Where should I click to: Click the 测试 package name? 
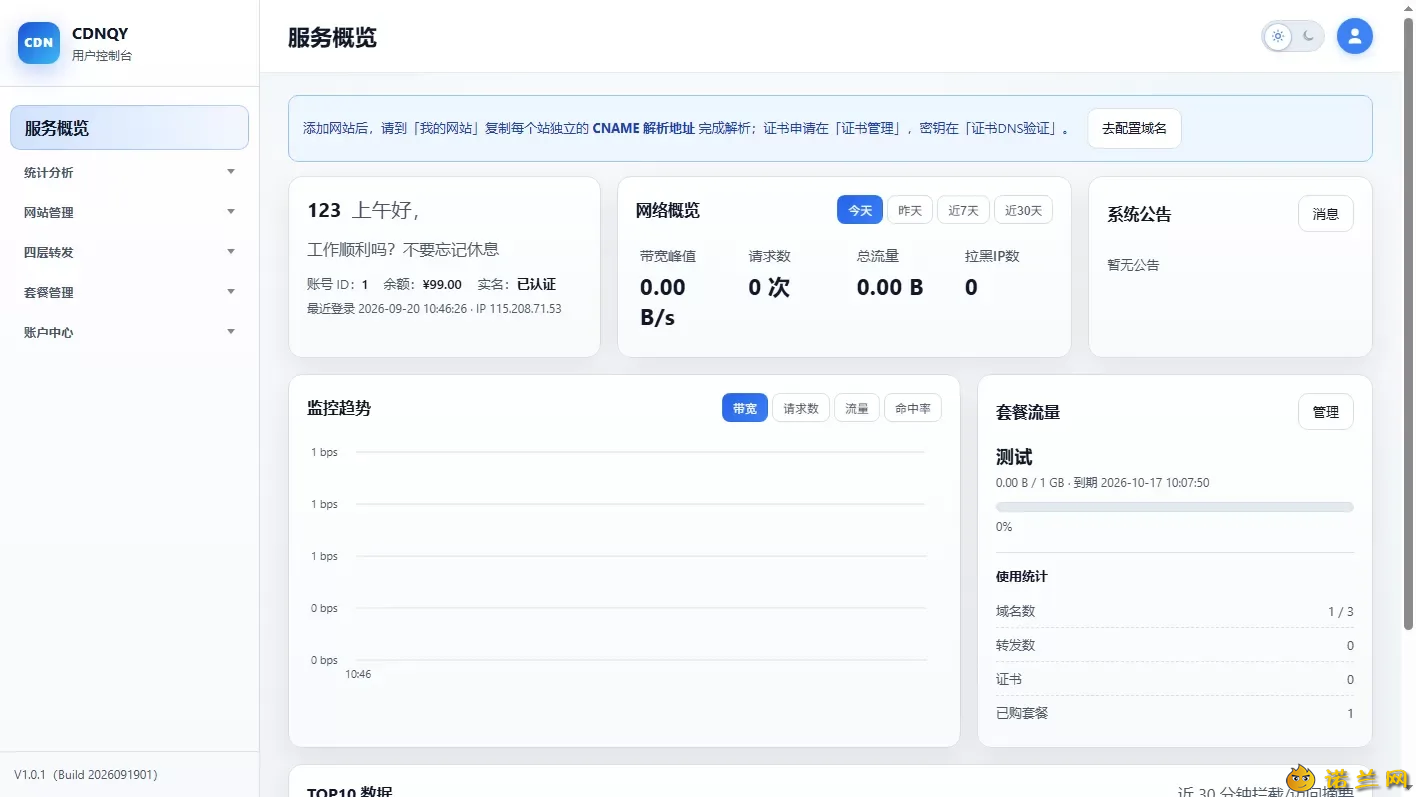1014,457
